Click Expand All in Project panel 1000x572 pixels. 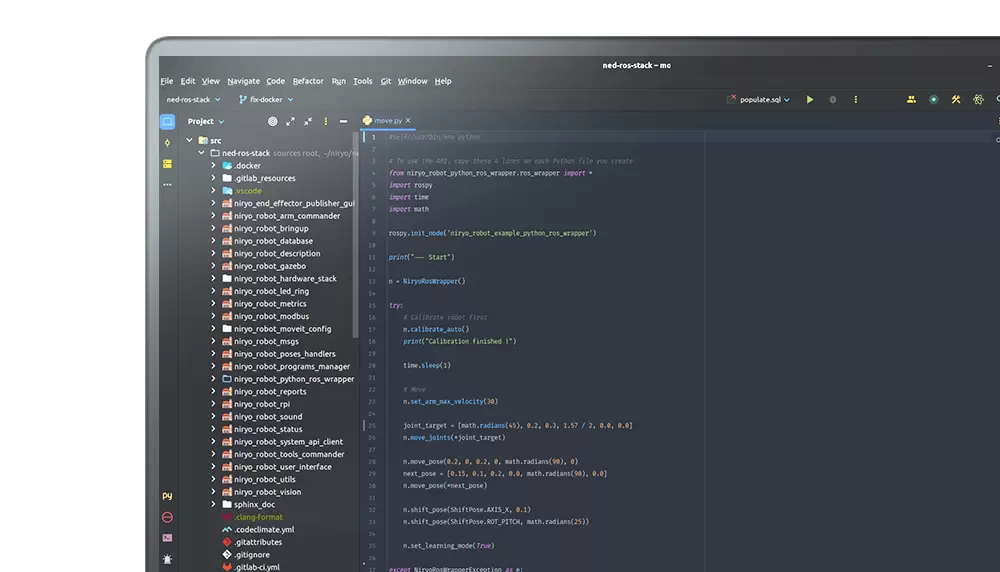tap(290, 121)
